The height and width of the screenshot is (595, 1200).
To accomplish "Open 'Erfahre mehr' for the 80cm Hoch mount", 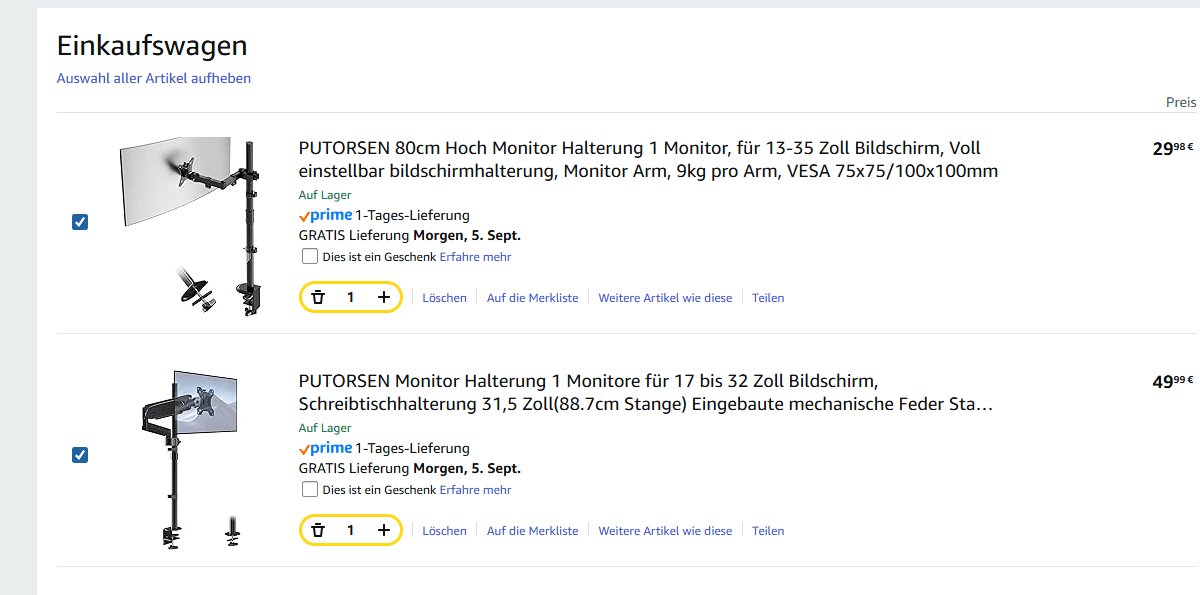I will [x=475, y=257].
